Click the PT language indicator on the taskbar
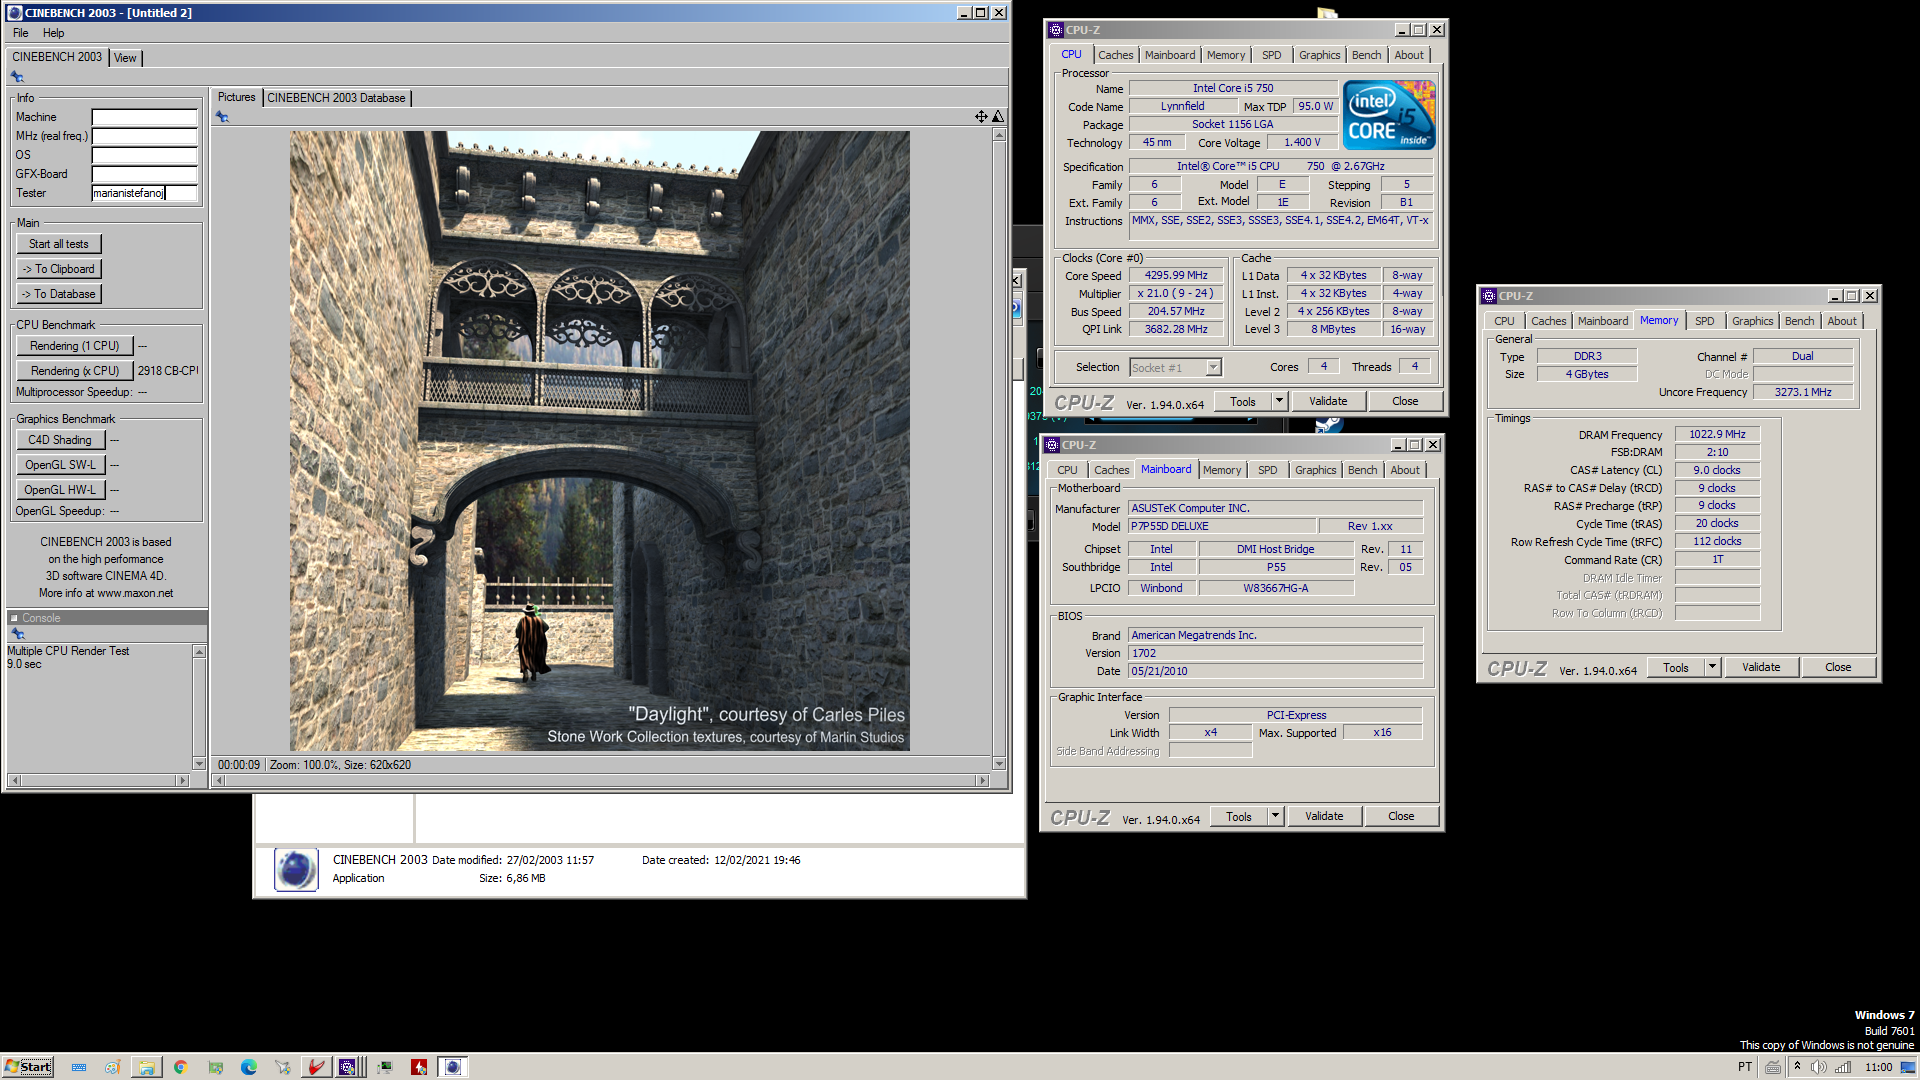The height and width of the screenshot is (1080, 1920). tap(1745, 1067)
